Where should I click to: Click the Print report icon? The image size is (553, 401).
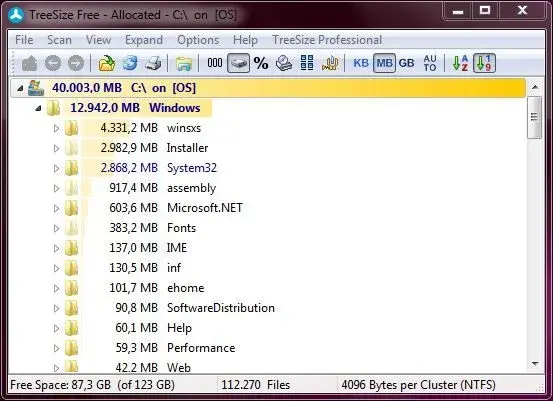pyautogui.click(x=153, y=63)
